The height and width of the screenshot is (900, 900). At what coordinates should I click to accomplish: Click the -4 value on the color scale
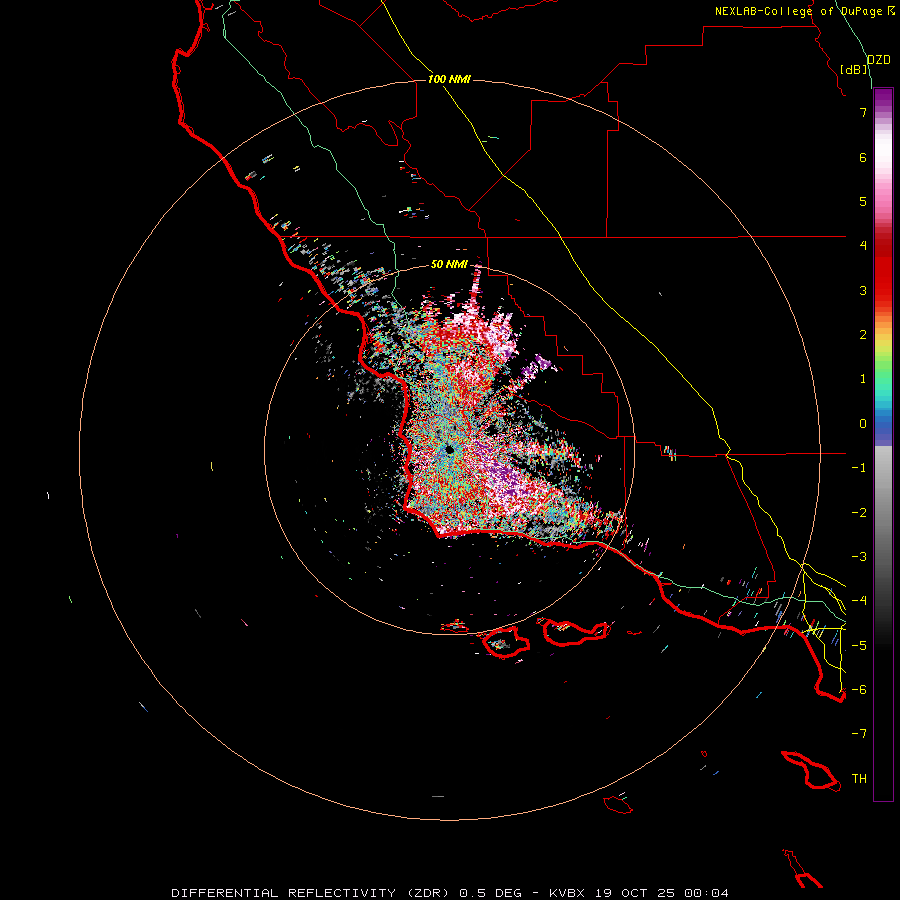(x=859, y=601)
